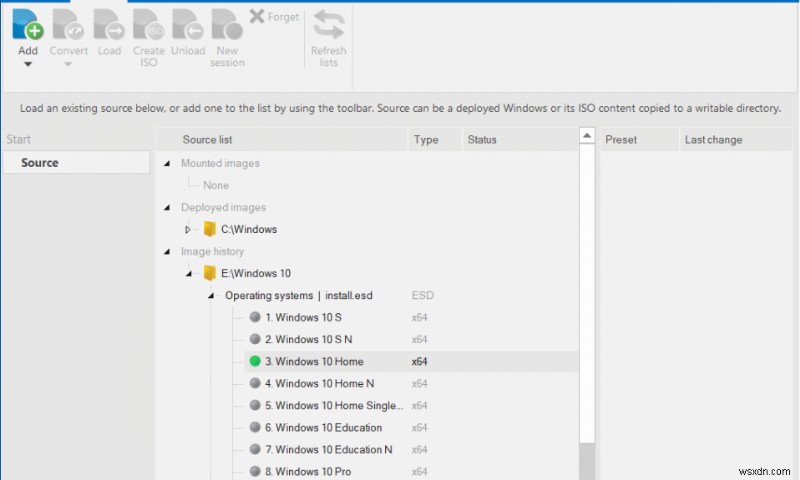Click gray status dot for Windows 10 S N

pos(255,339)
